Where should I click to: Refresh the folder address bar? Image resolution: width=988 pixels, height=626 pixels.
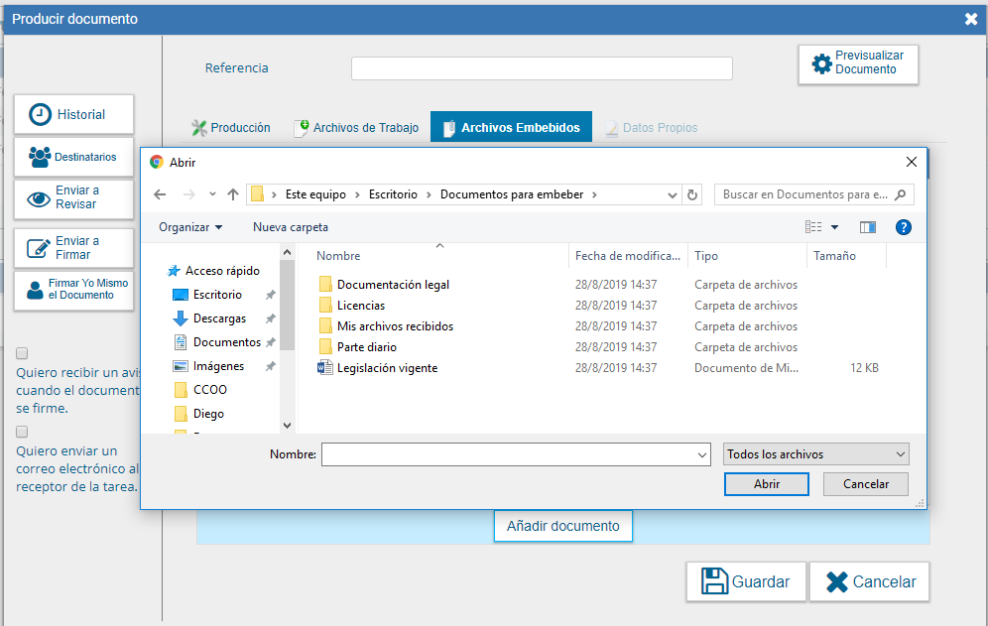click(x=694, y=195)
